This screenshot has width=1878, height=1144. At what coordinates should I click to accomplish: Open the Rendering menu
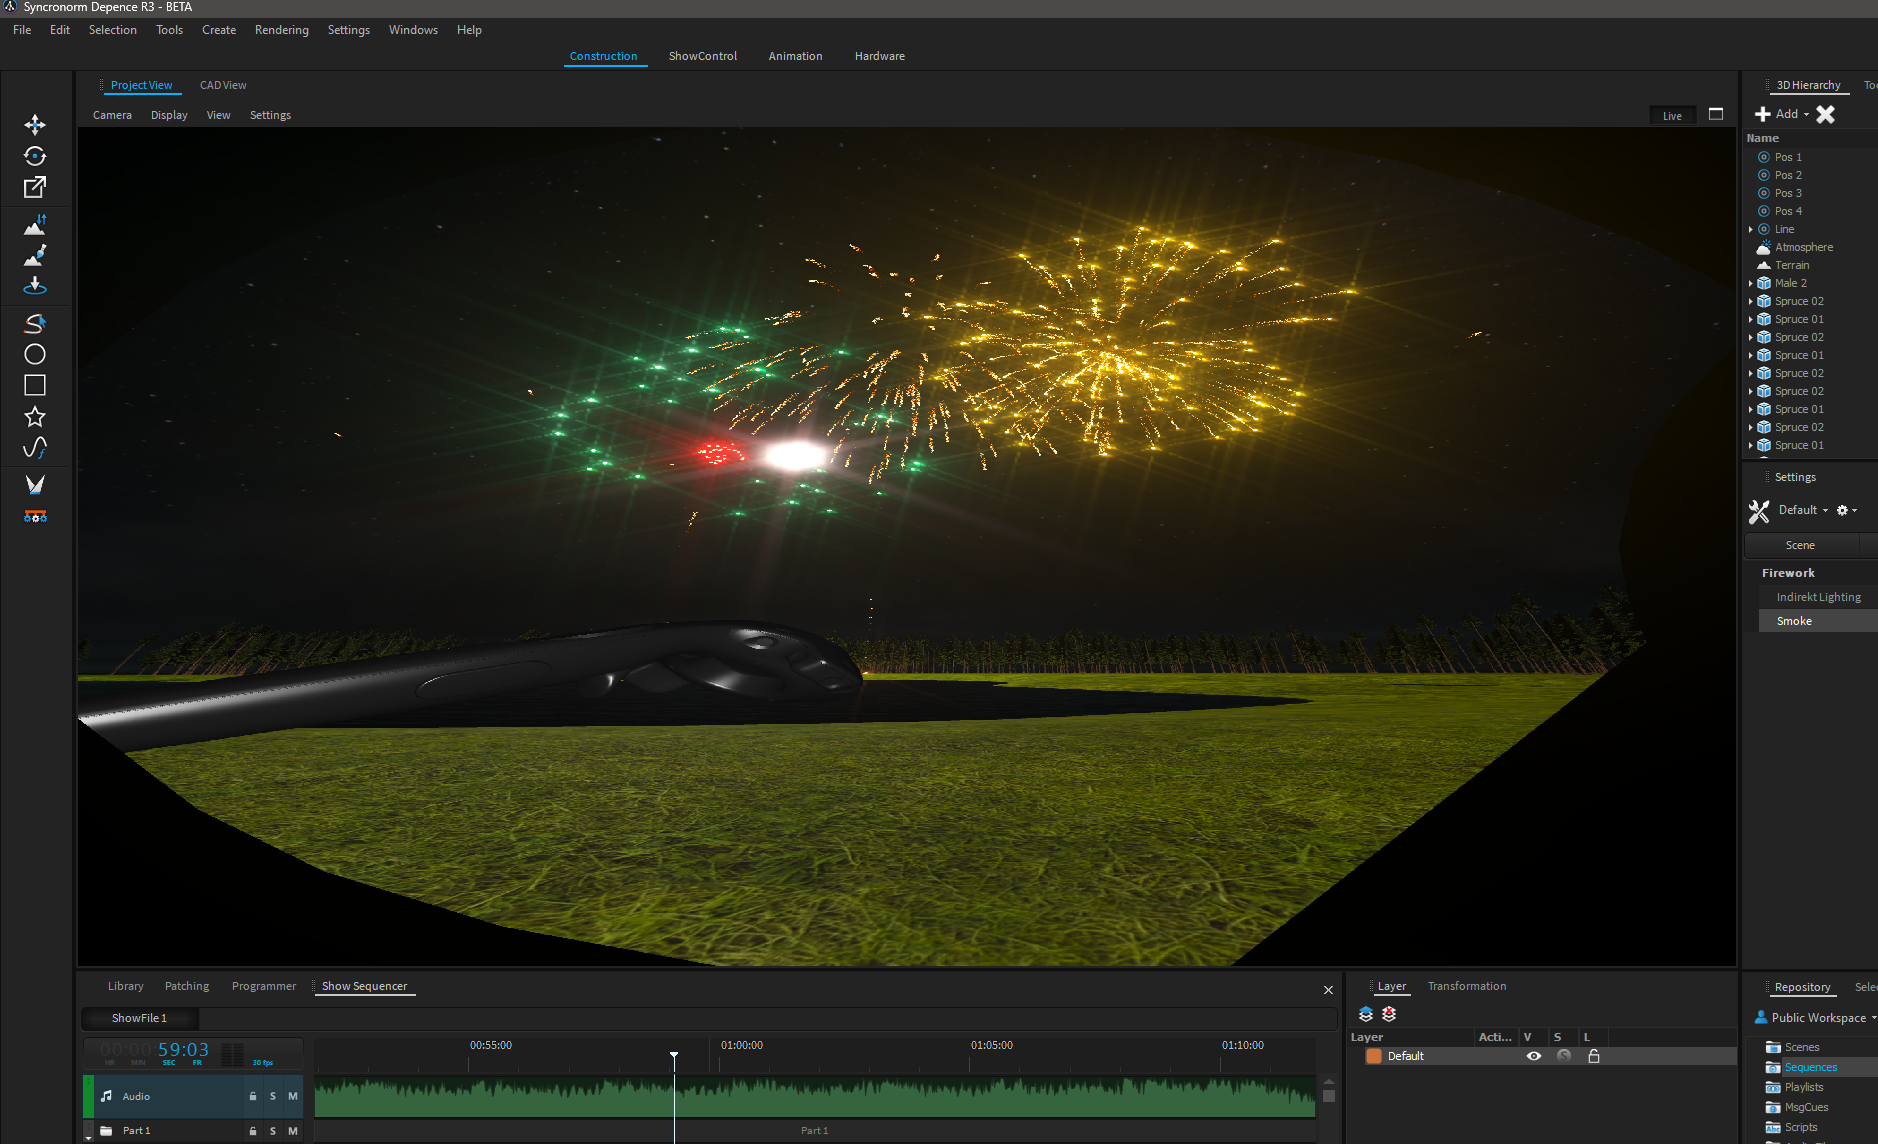point(281,30)
